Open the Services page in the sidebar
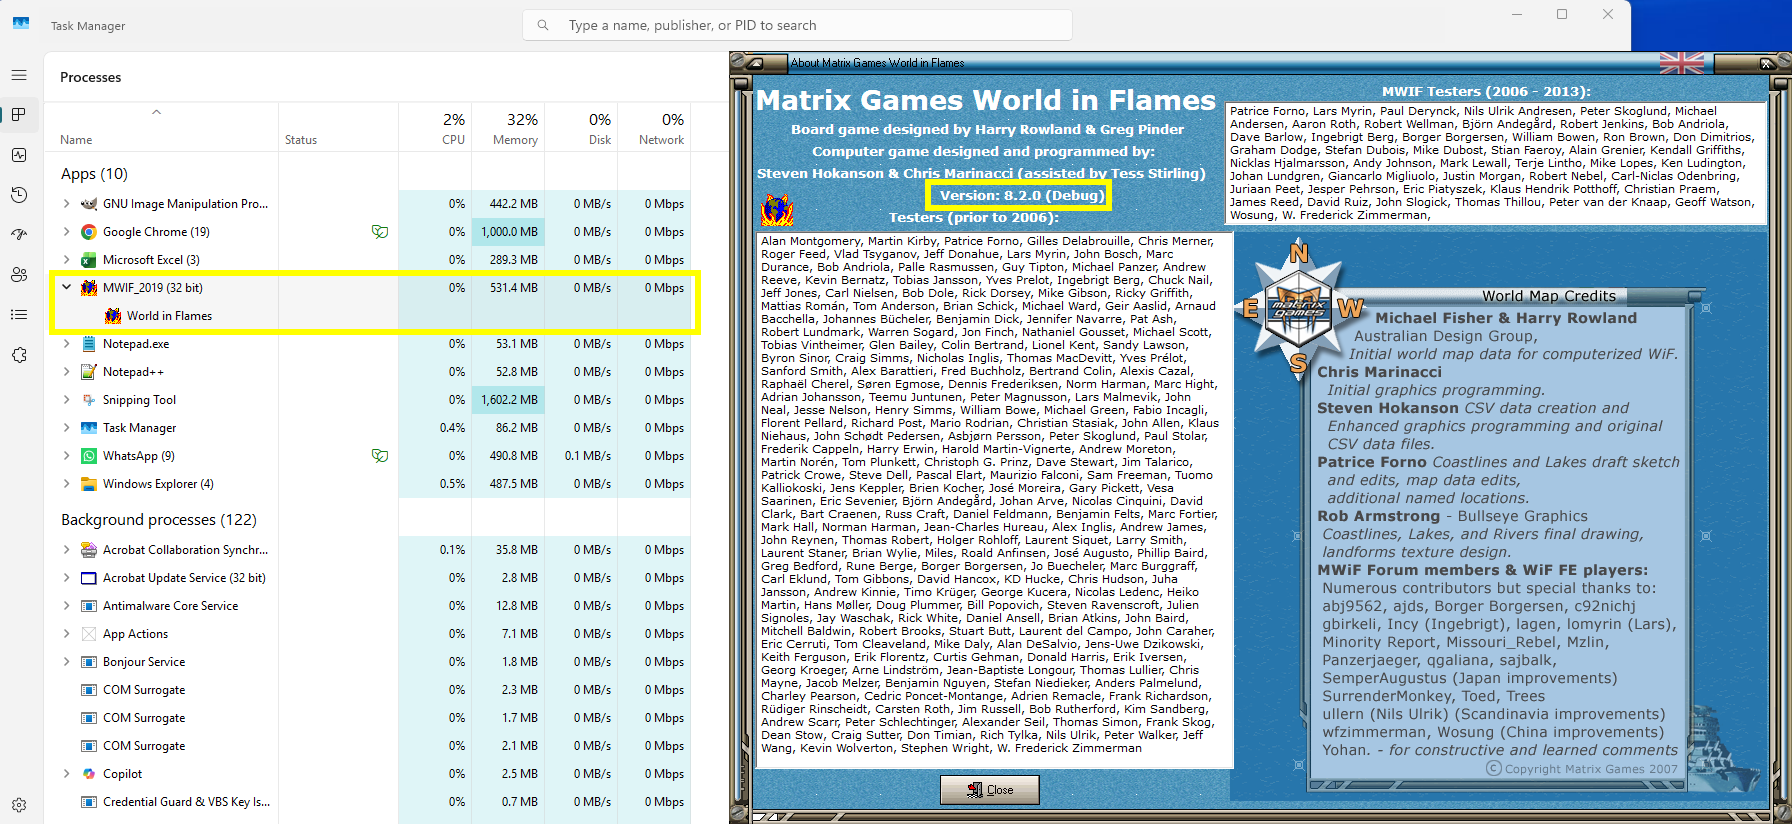 19,355
